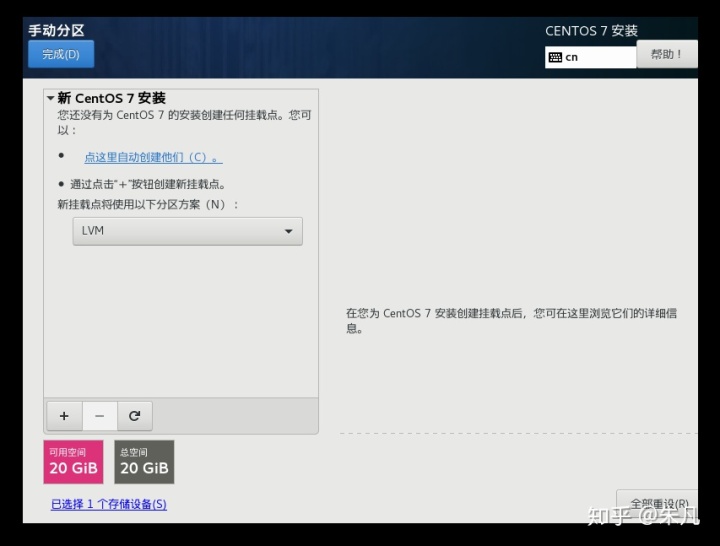
Task: Click the gray 总空间 20 GiB box
Action: (144, 462)
